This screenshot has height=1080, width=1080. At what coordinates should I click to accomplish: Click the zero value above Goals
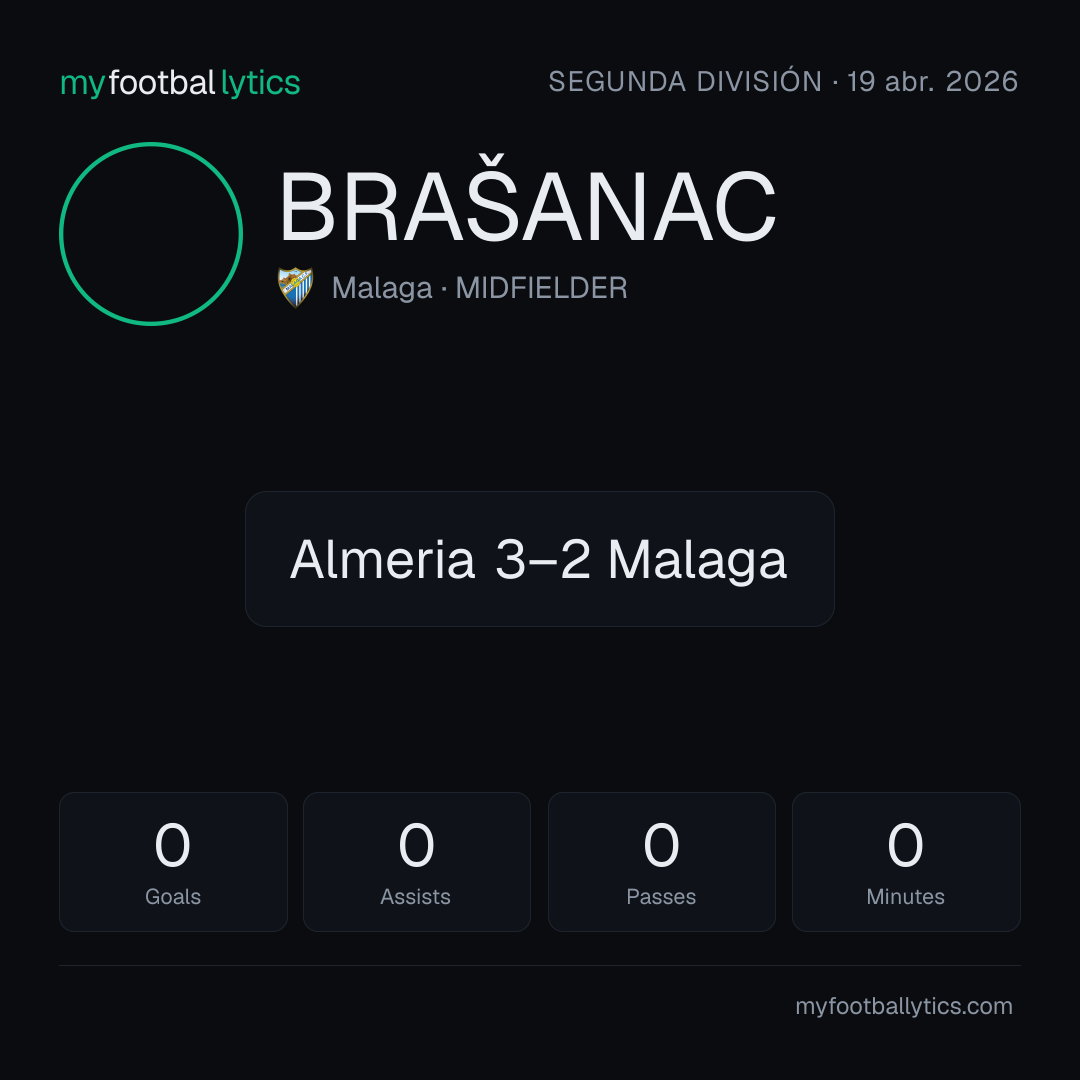click(172, 845)
